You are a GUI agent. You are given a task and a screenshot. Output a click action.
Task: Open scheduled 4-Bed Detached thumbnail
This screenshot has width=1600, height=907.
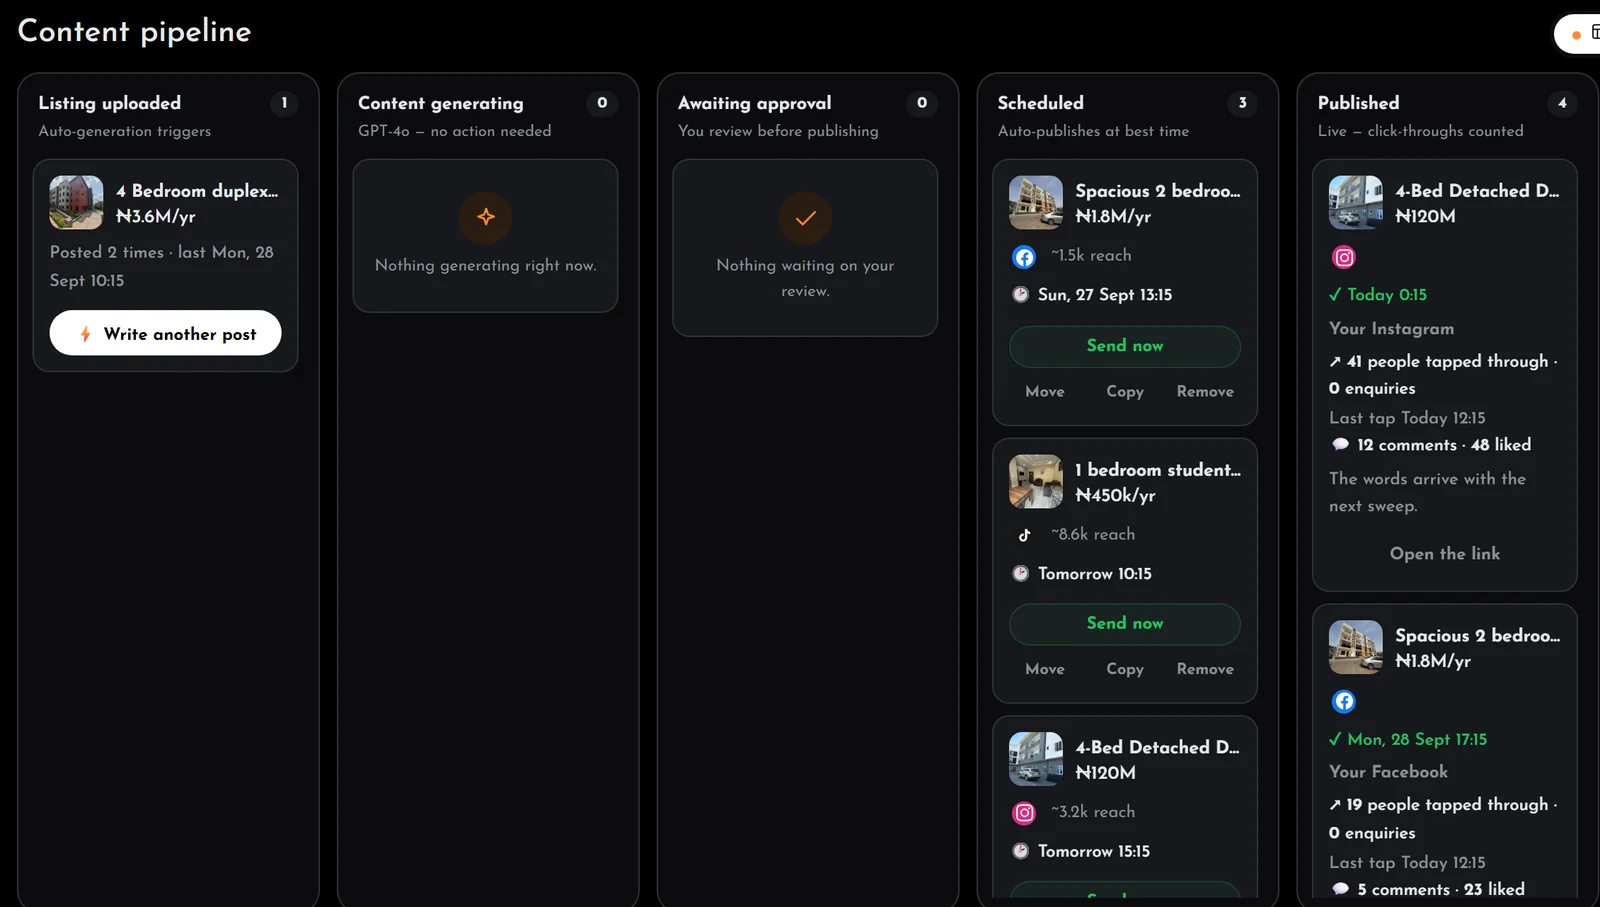click(x=1036, y=759)
